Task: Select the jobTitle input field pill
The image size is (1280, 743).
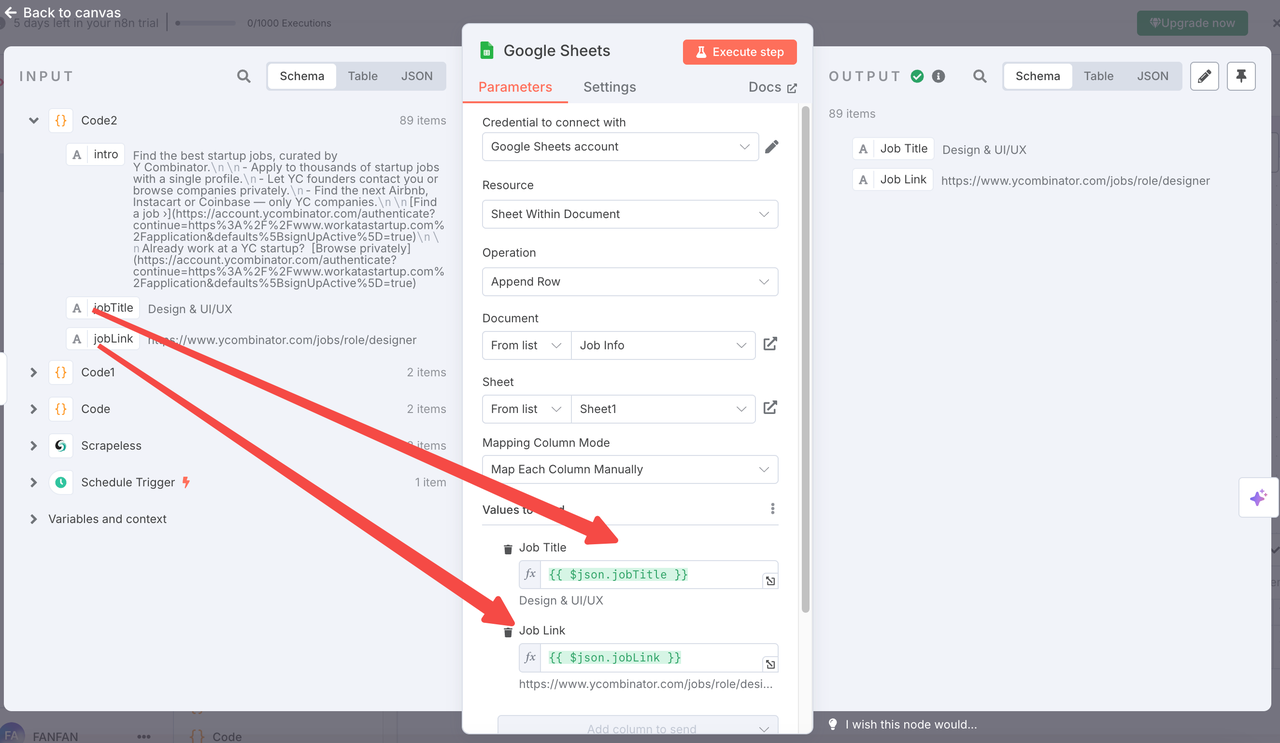Action: pyautogui.click(x=103, y=308)
